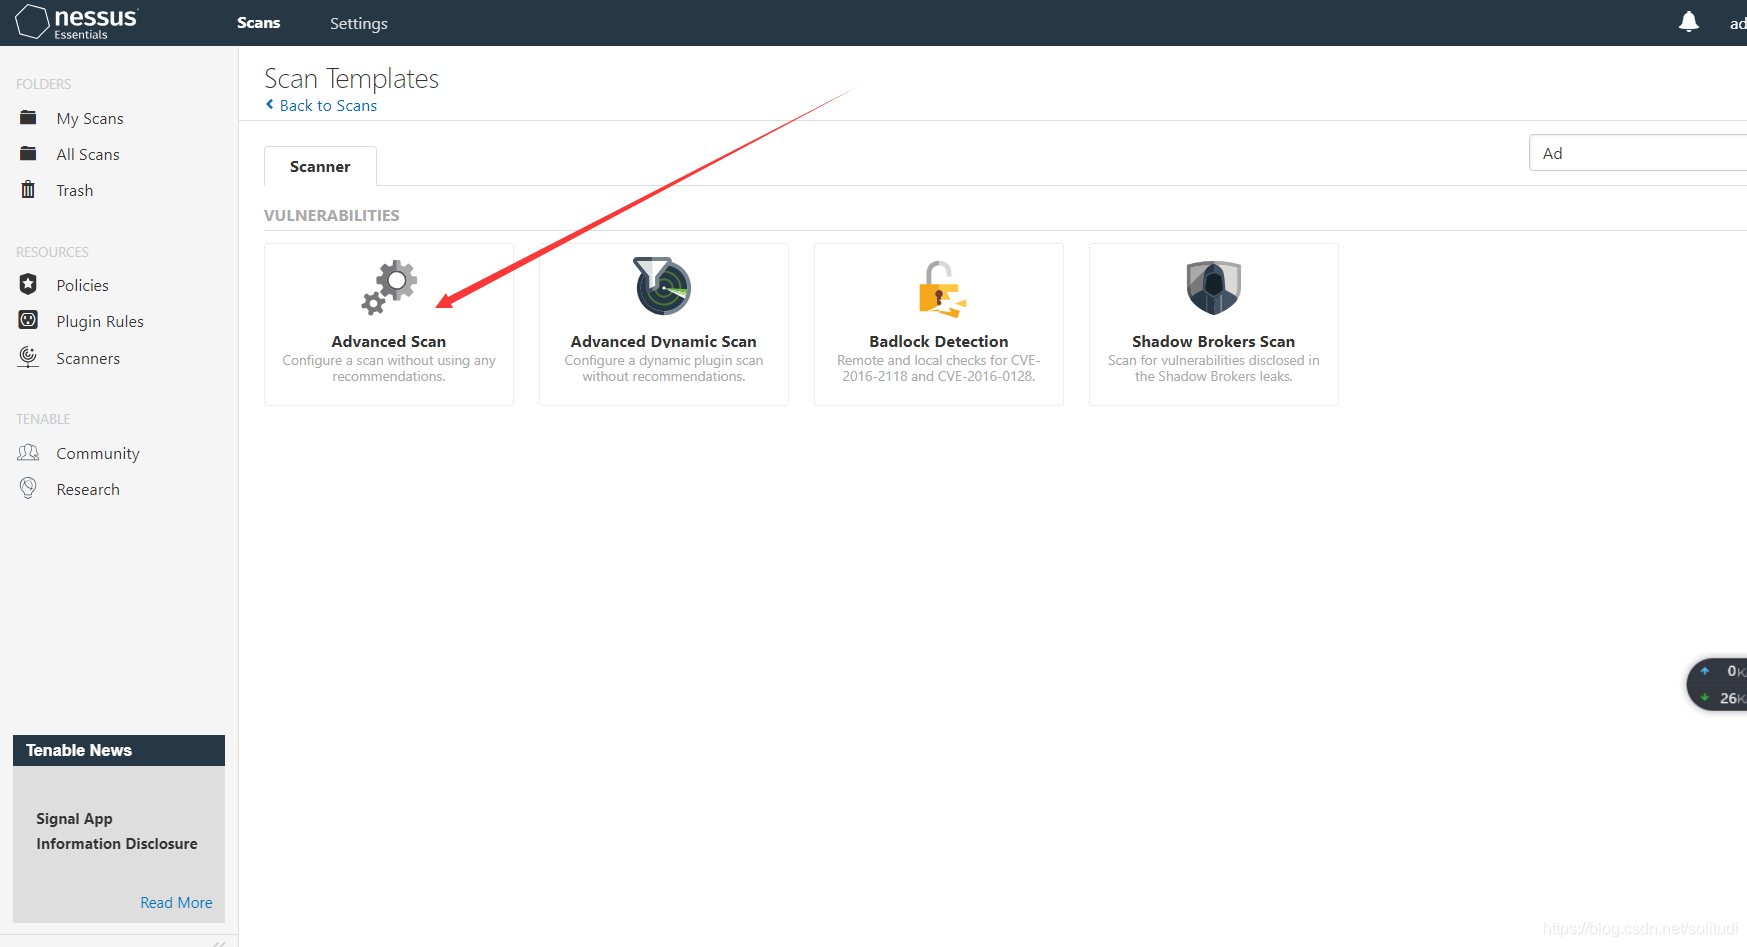Select the Shadow Brokers Scan template title

1214,341
